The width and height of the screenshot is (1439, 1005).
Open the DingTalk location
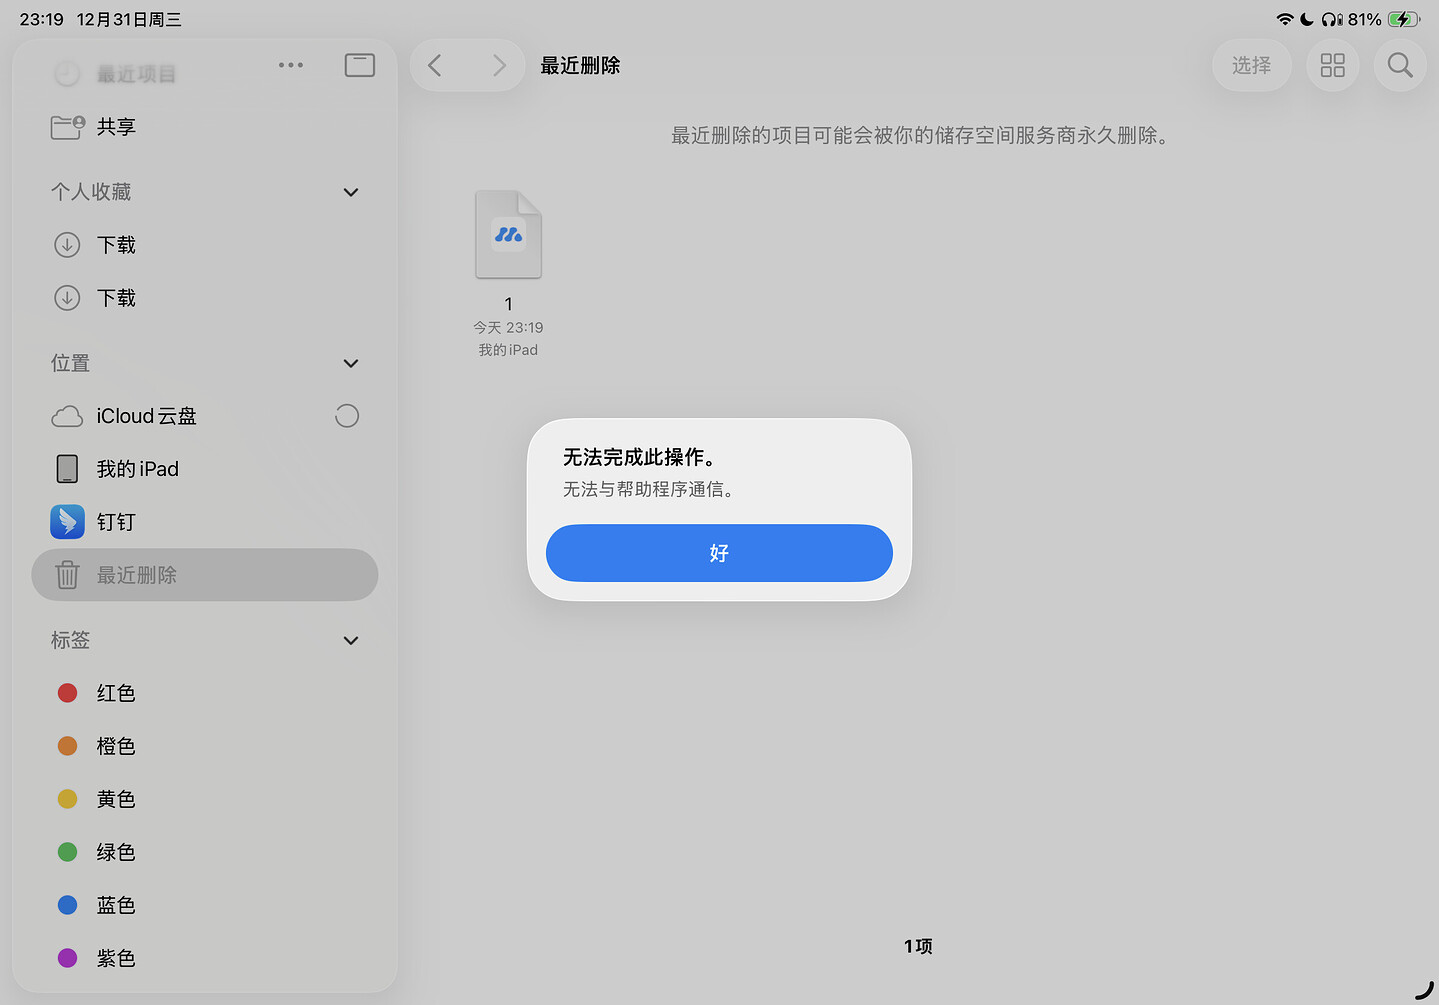[x=115, y=522]
